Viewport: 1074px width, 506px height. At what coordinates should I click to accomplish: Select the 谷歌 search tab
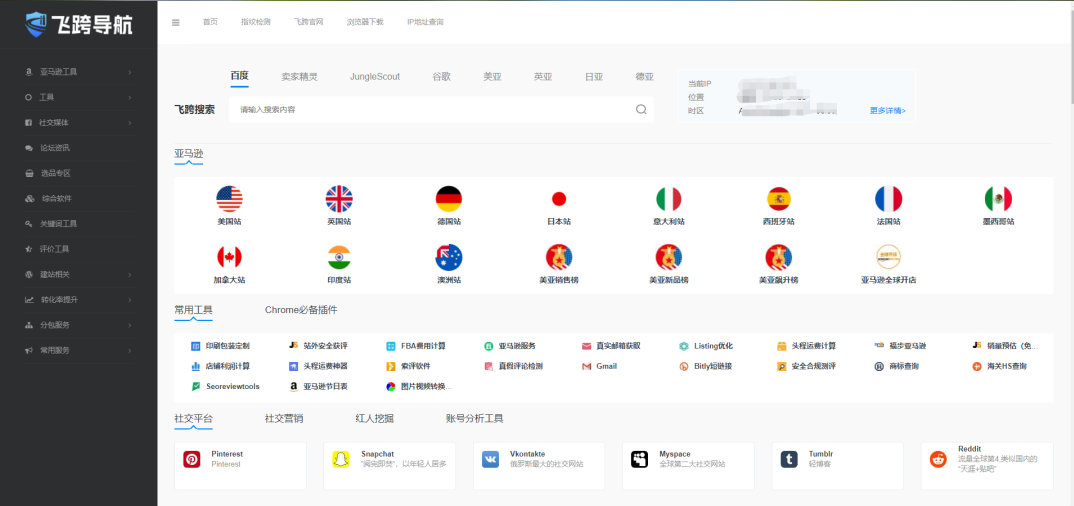[441, 77]
